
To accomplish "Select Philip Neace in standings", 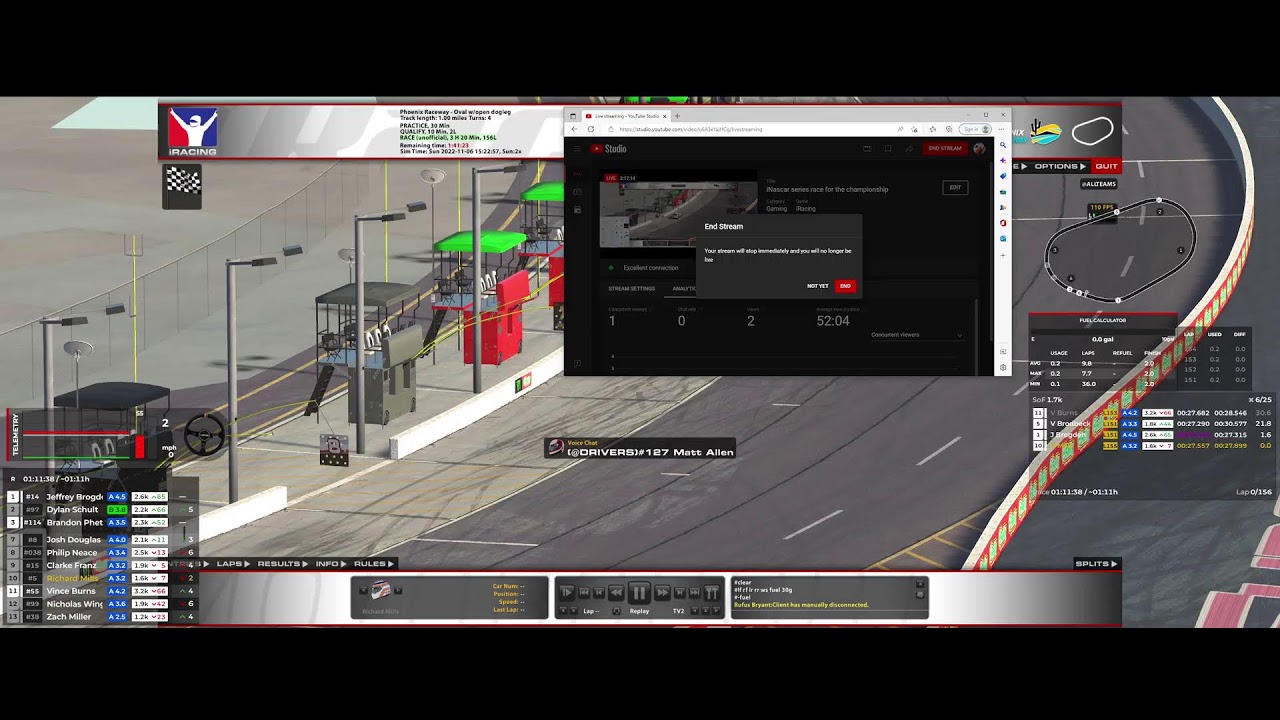I will [x=72, y=553].
